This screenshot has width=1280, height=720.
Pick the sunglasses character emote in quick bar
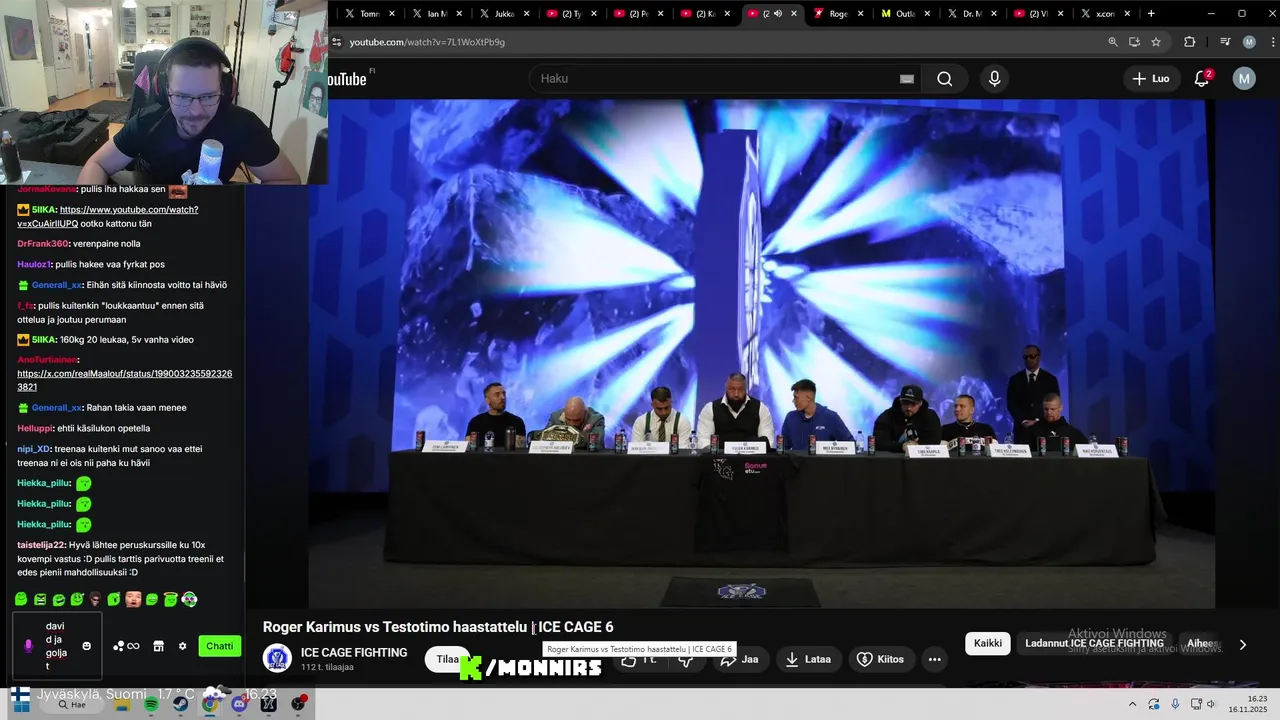[x=96, y=599]
